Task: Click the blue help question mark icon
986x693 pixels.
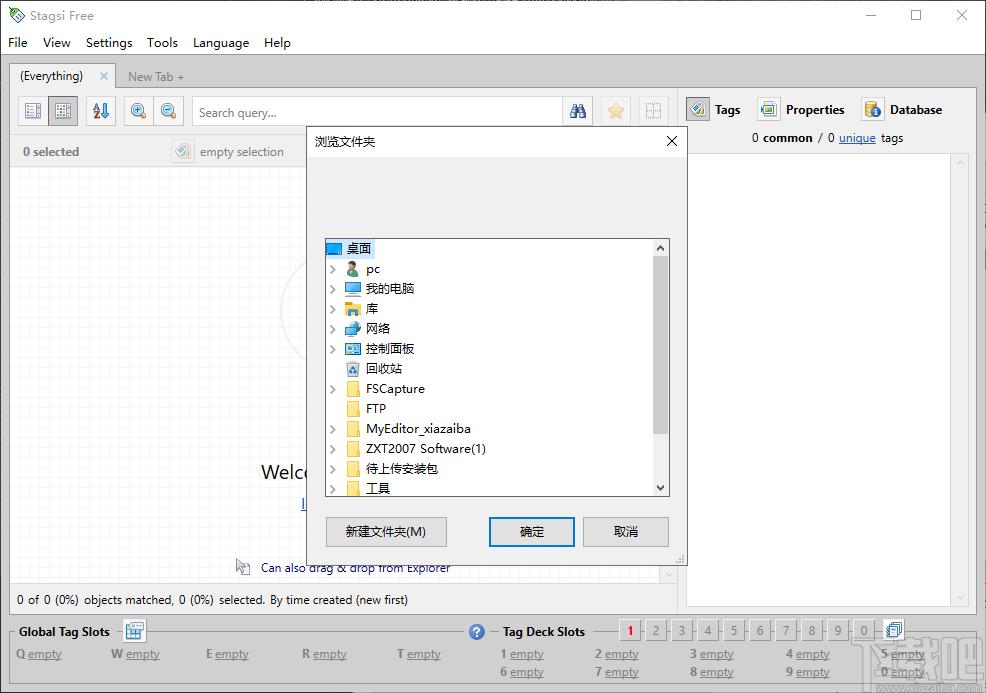Action: 477,631
